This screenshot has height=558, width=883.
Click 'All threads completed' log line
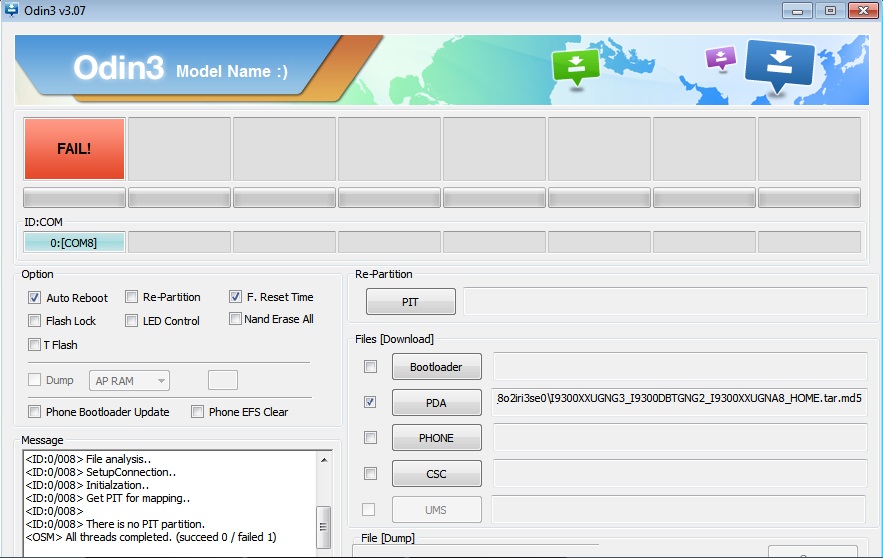(151, 537)
